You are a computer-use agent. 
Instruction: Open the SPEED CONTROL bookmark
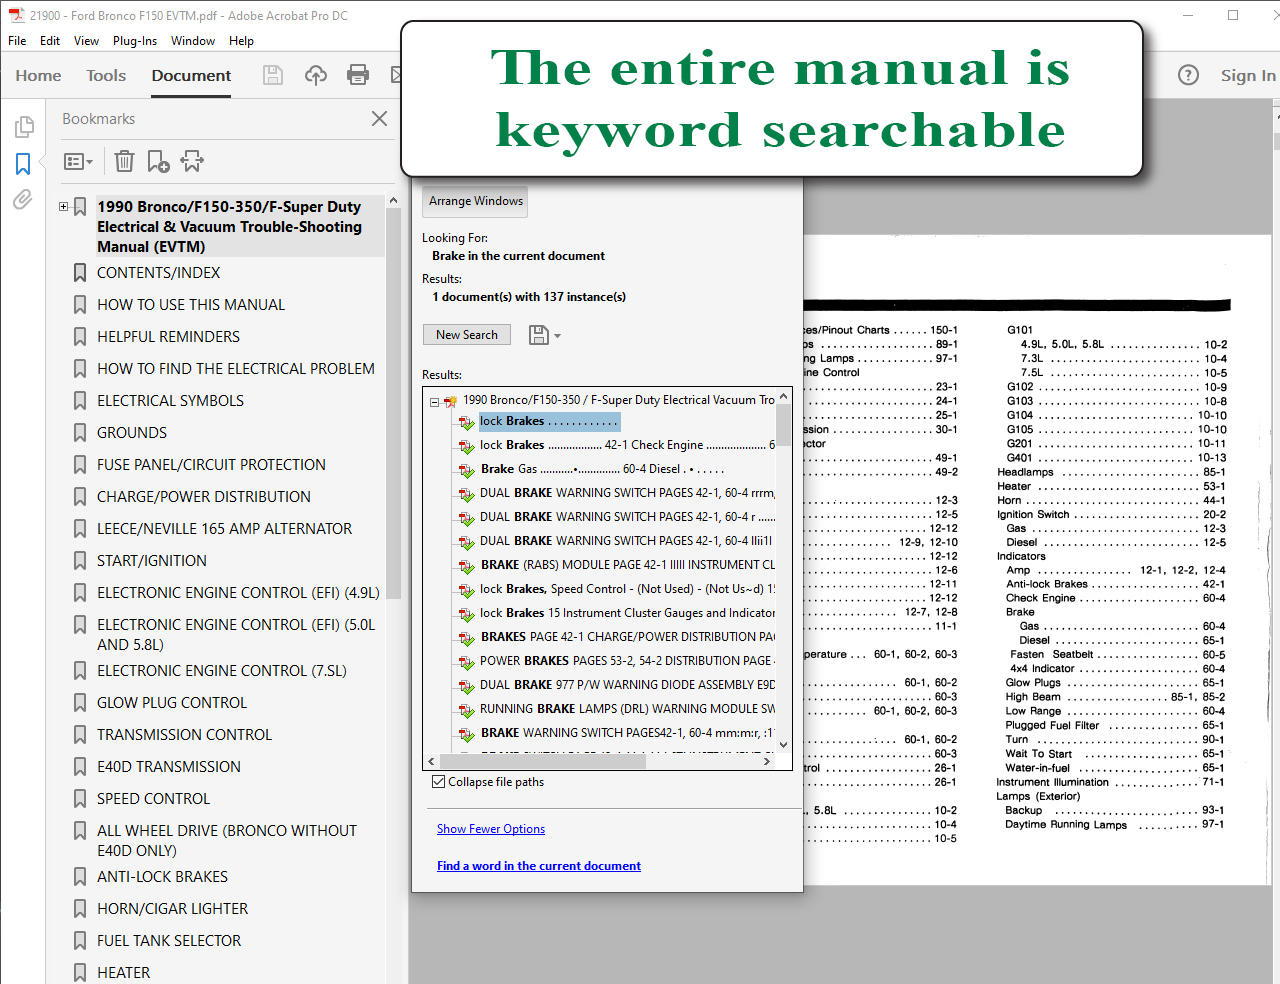click(x=153, y=799)
